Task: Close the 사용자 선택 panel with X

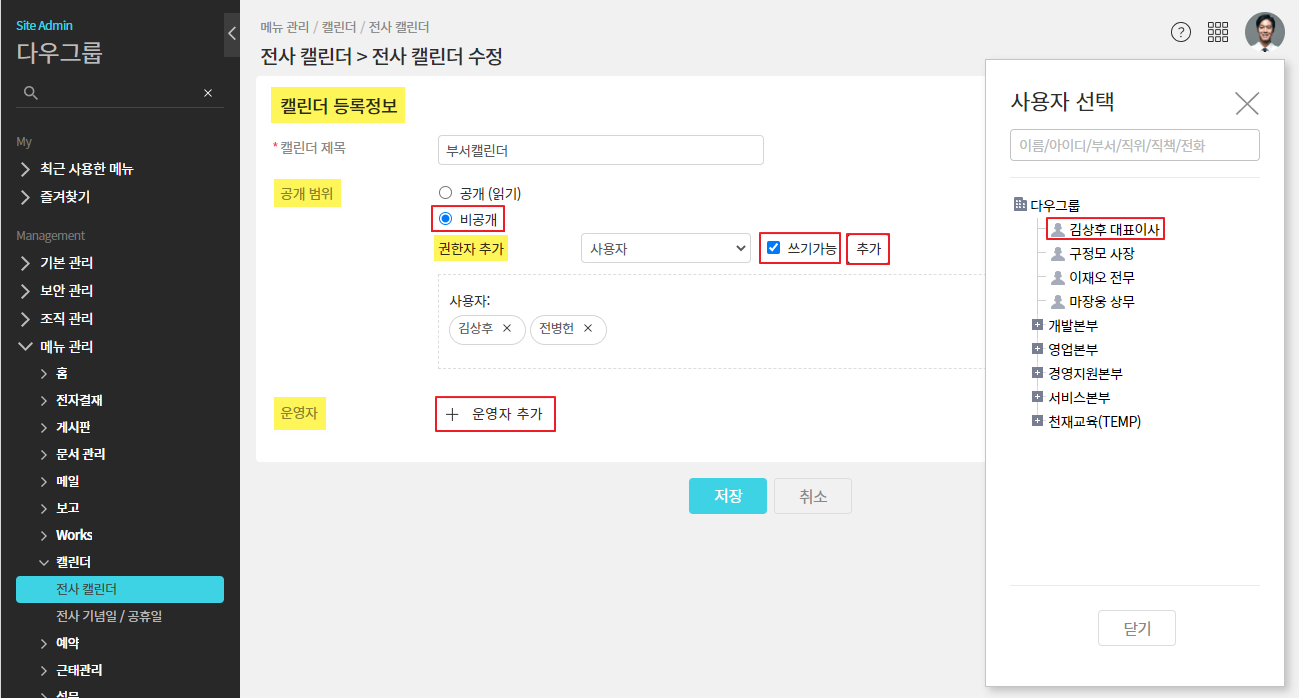Action: [x=1247, y=103]
